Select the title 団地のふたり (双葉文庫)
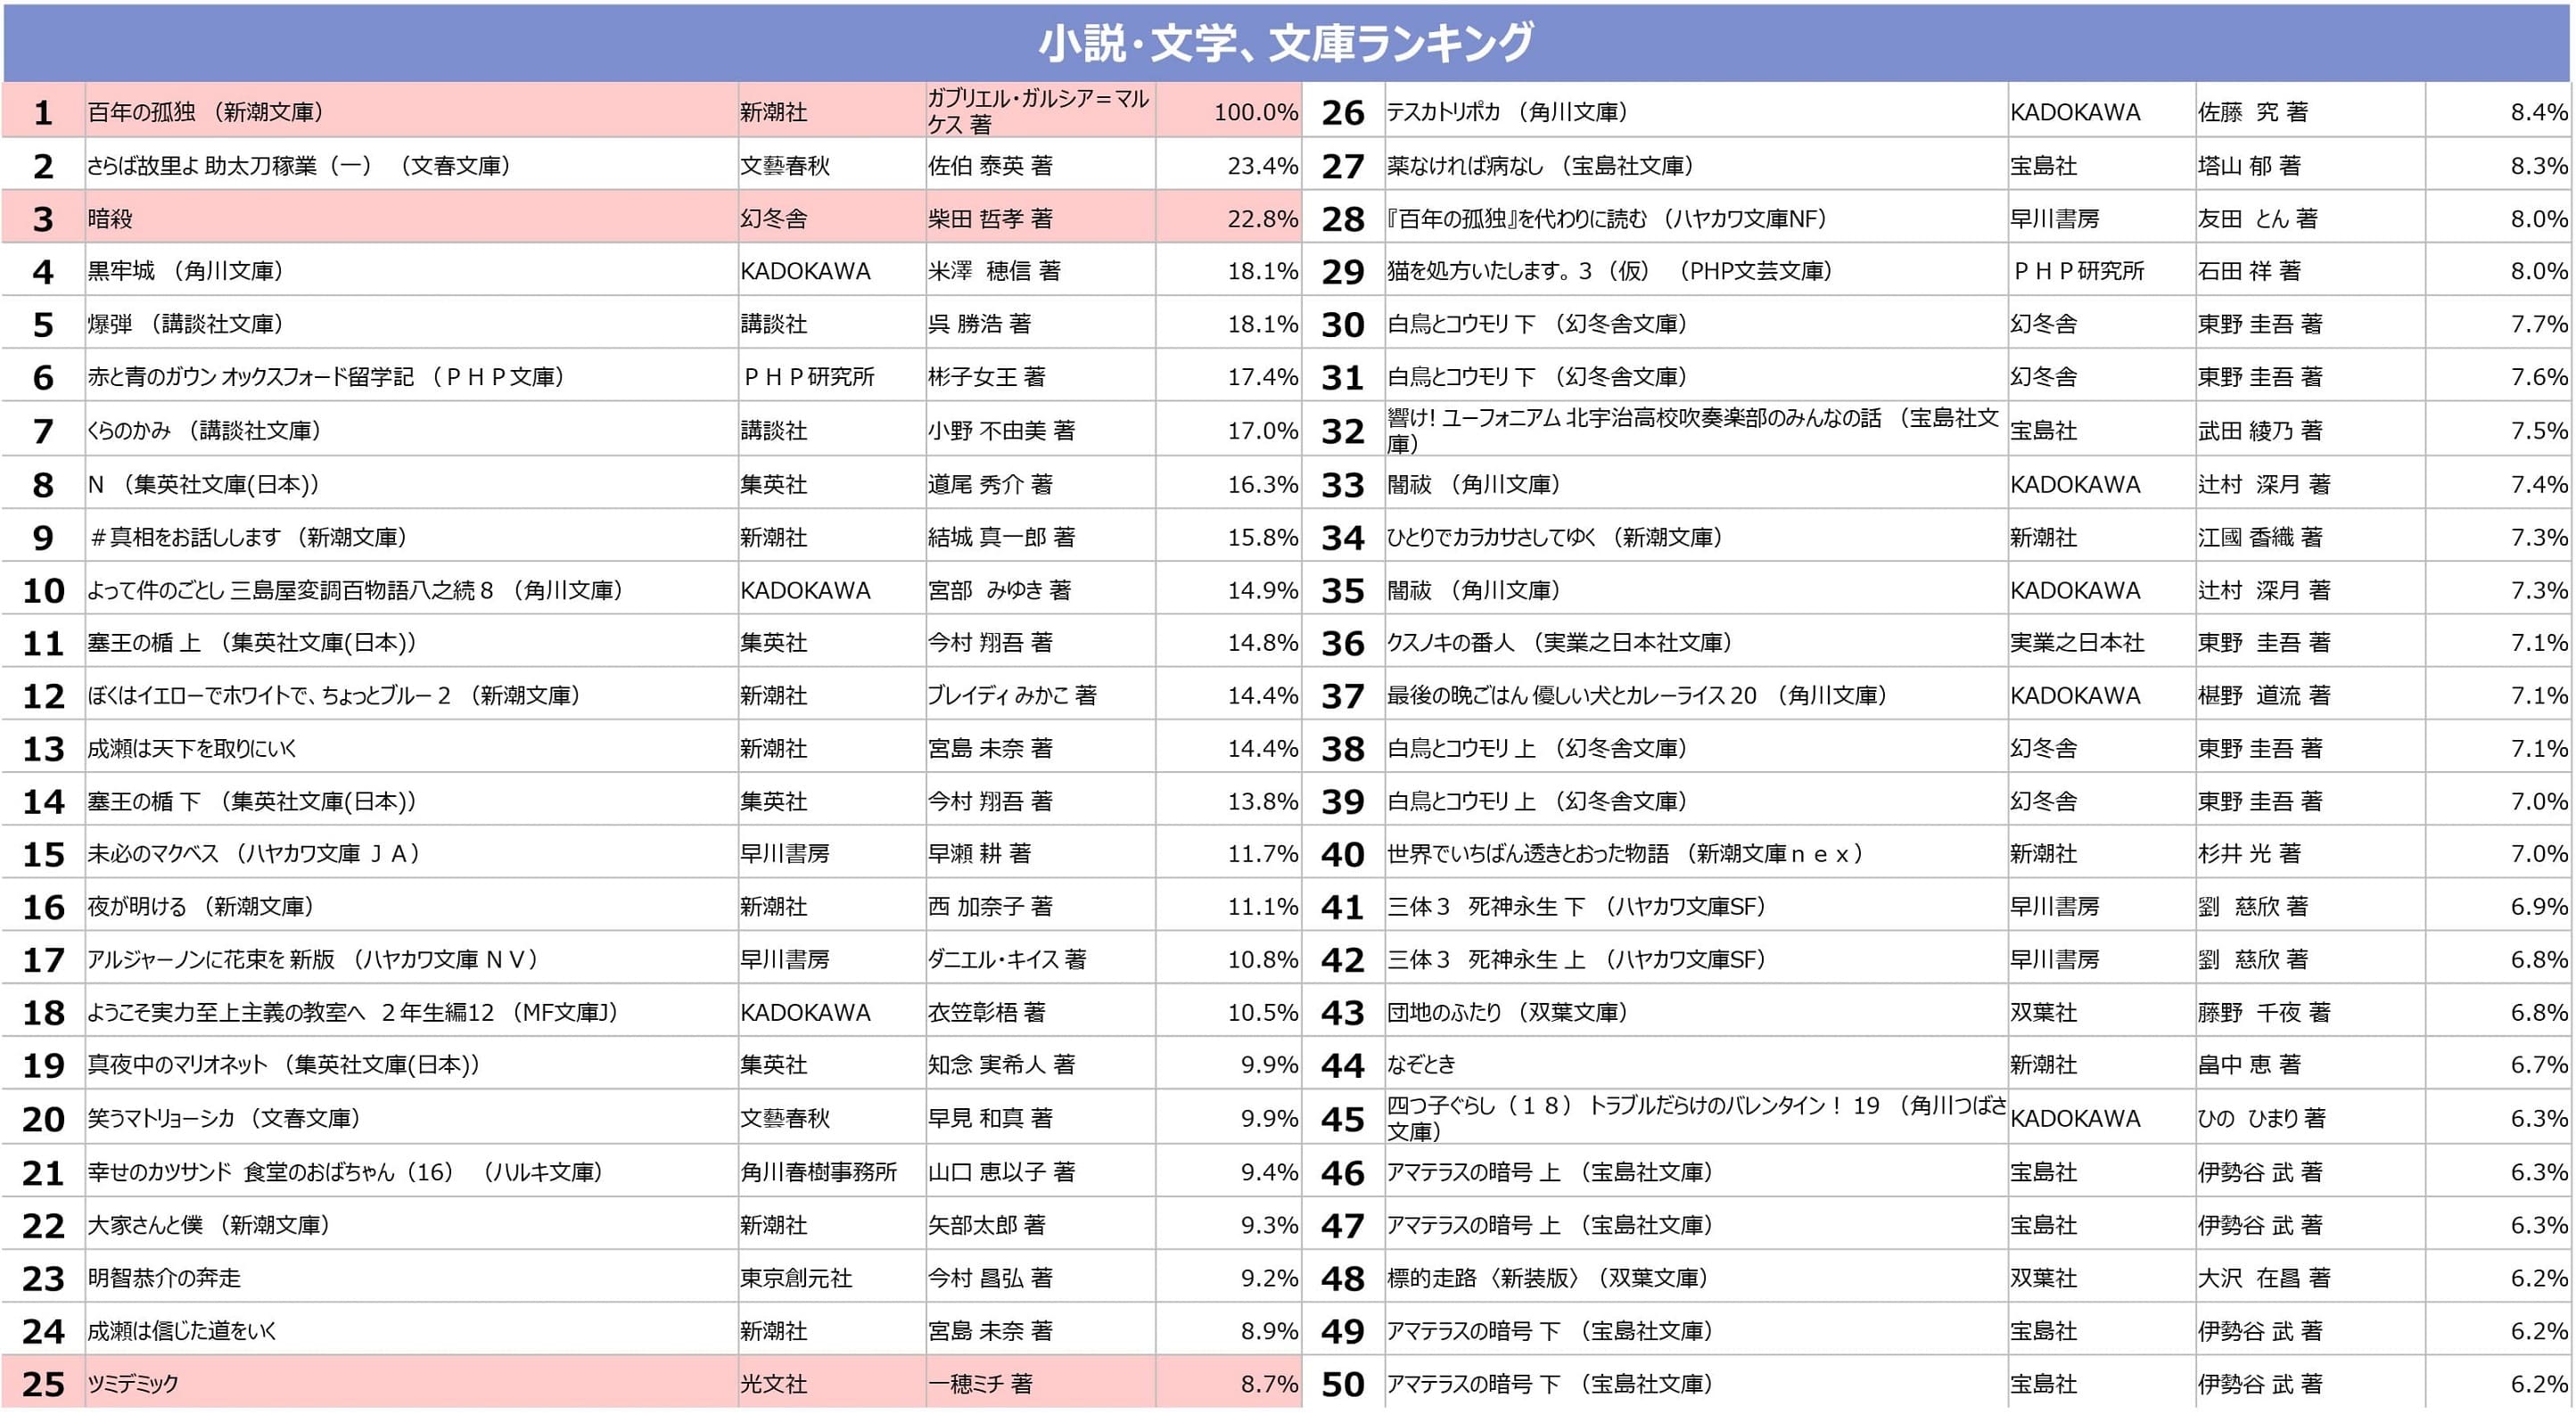This screenshot has height=1422, width=2576. [x=1506, y=1013]
